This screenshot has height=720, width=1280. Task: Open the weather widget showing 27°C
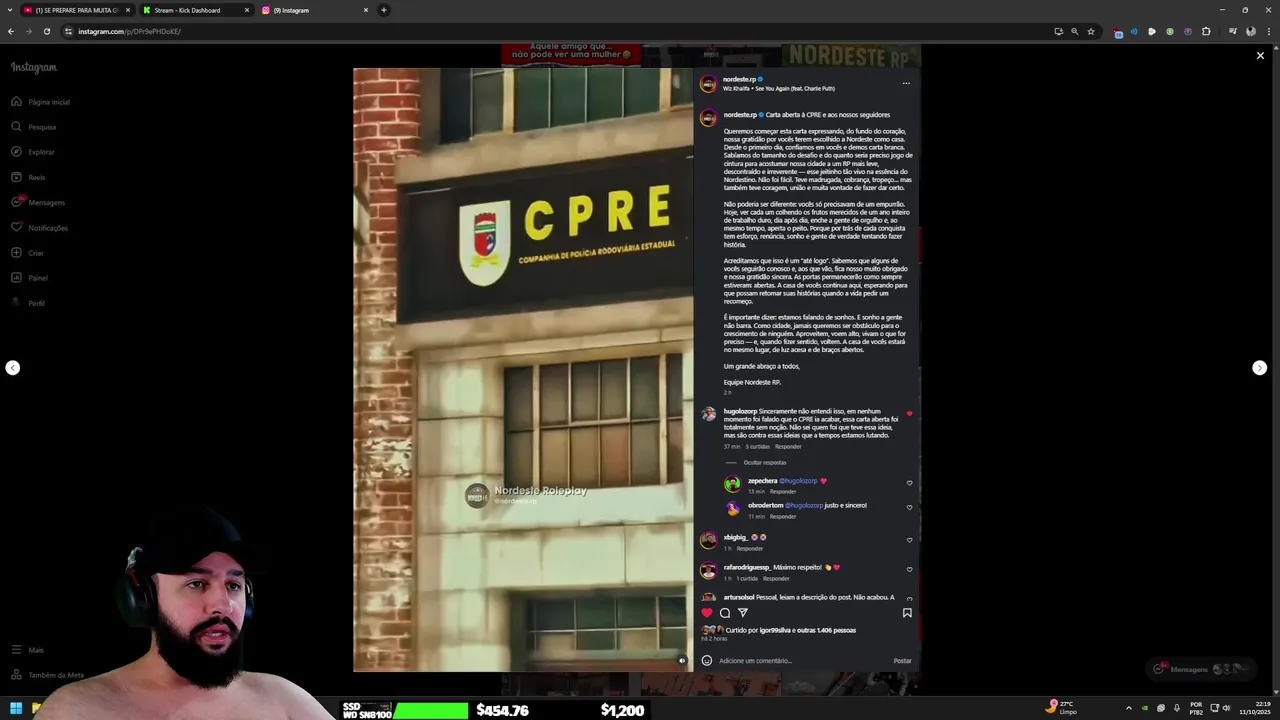tap(1061, 708)
